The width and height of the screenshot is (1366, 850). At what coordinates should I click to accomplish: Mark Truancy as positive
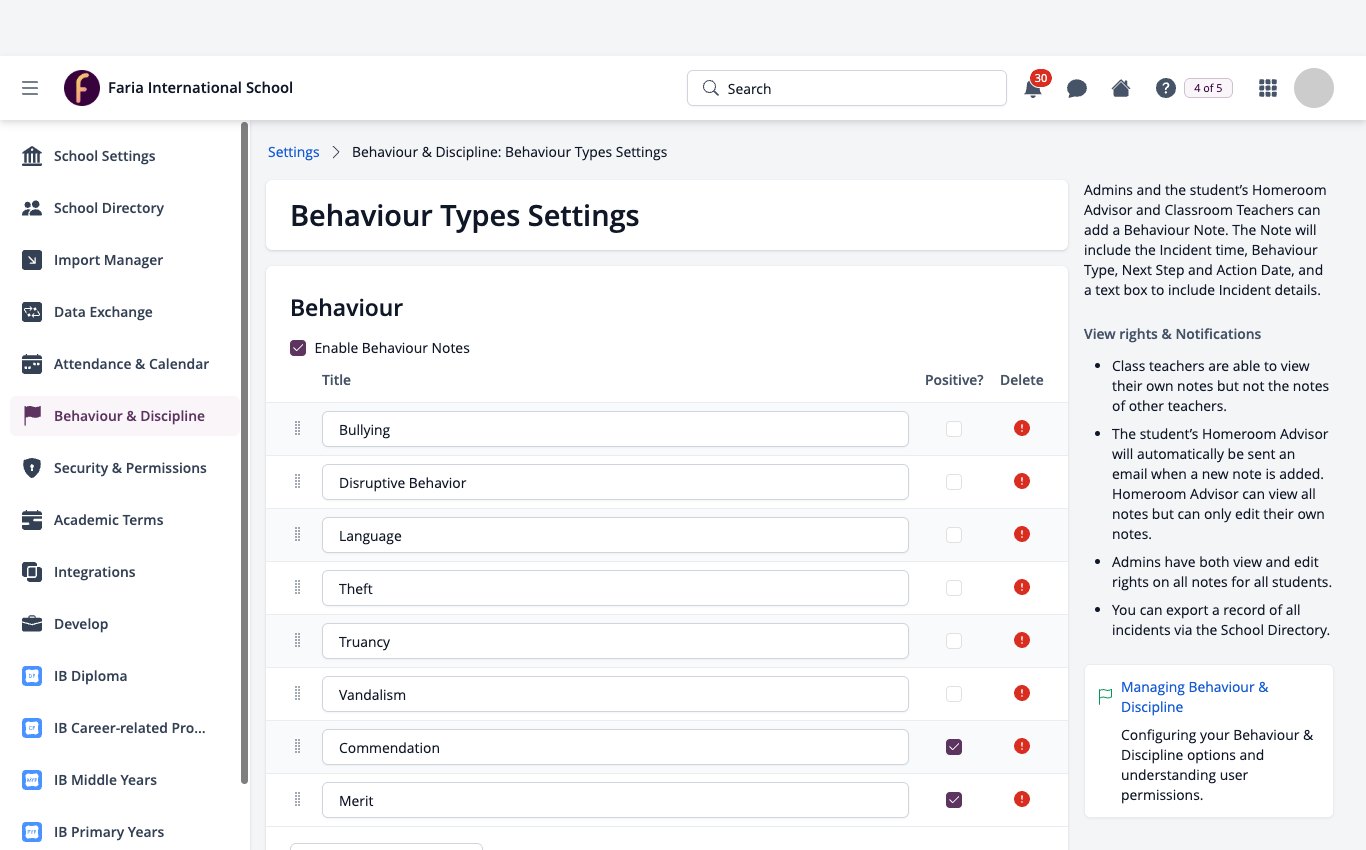click(954, 641)
